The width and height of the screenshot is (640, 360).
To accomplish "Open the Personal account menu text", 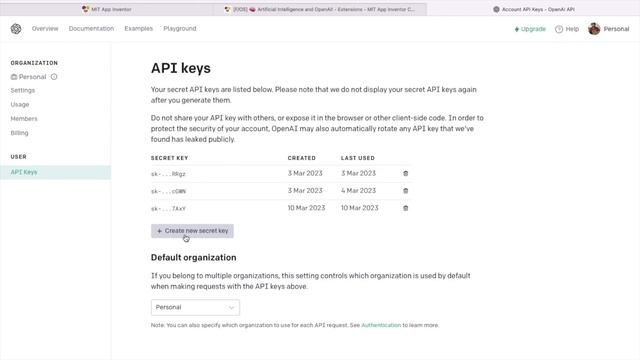I will 616,29.
